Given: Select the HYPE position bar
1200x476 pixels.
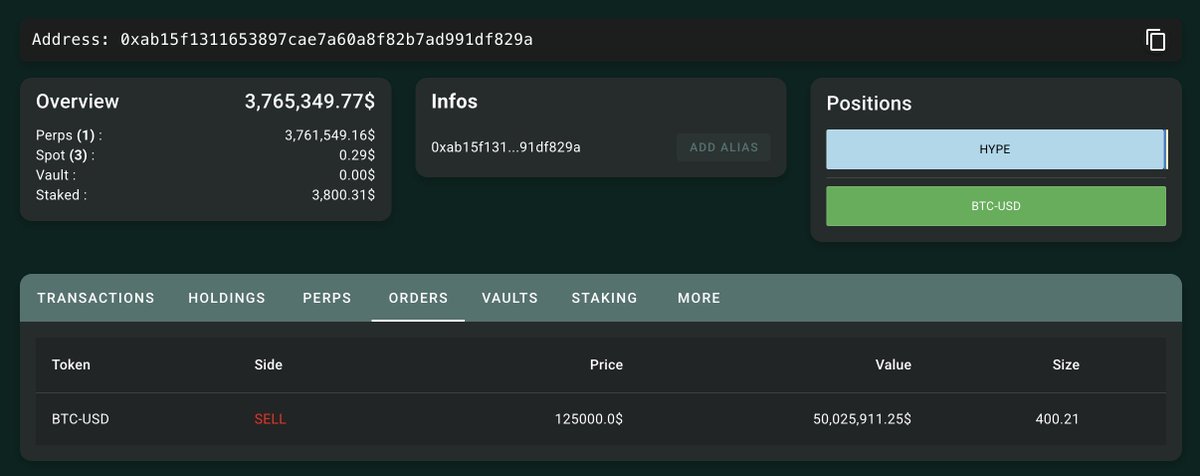Looking at the screenshot, I should [x=996, y=148].
